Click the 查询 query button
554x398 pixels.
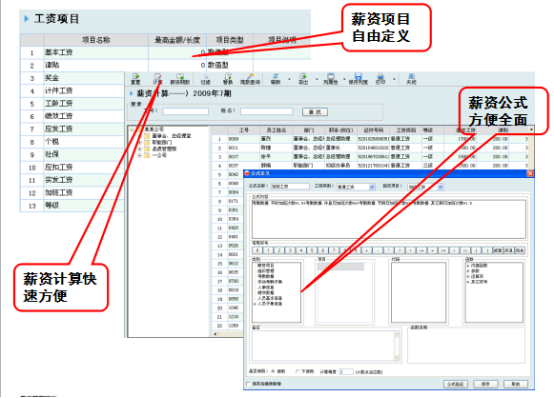[x=315, y=112]
